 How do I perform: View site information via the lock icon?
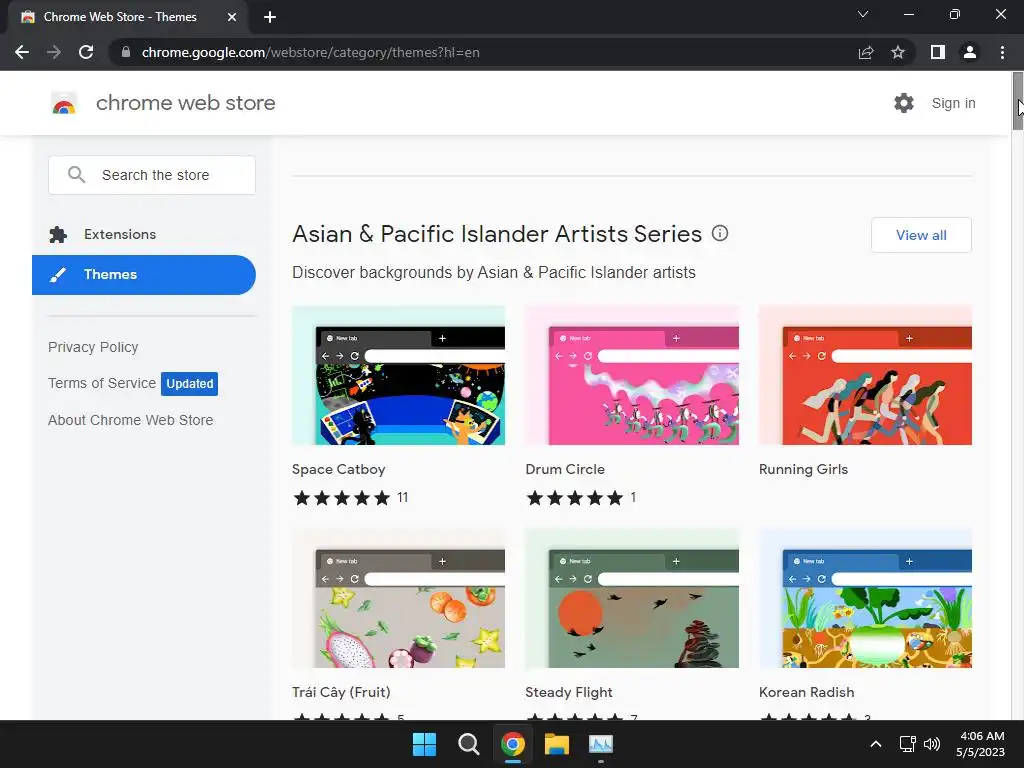[126, 52]
